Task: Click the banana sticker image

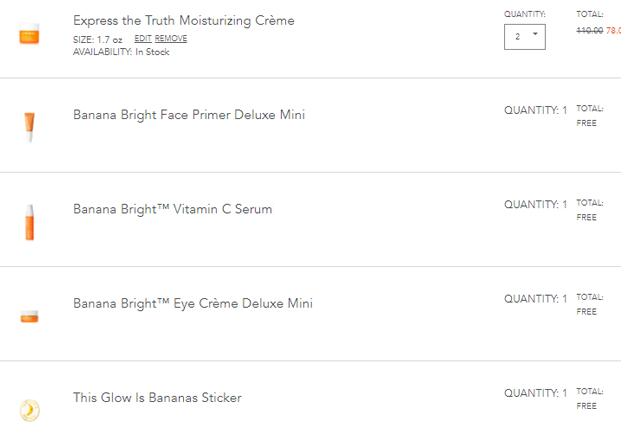Action: pyautogui.click(x=29, y=410)
